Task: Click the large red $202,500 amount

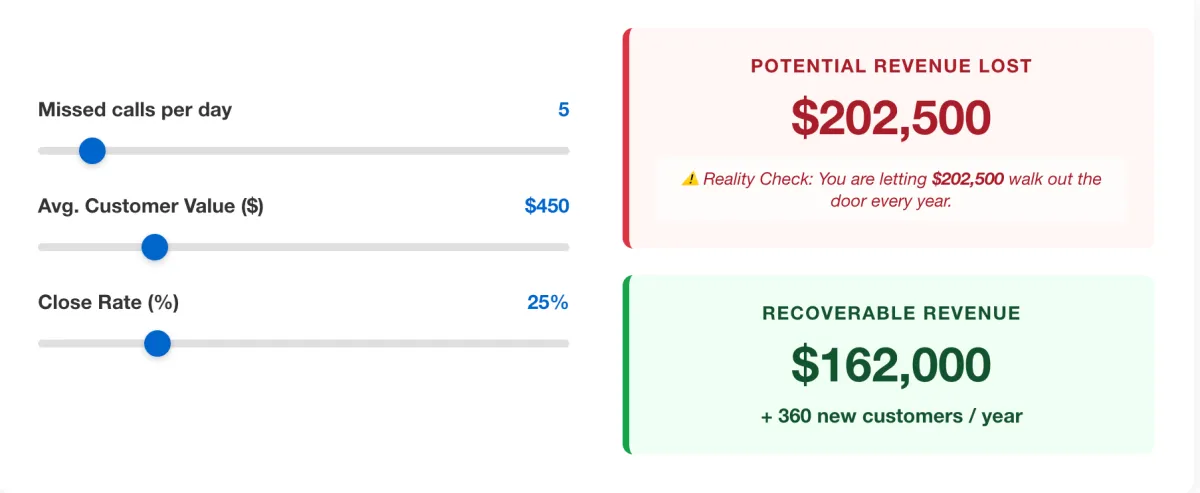Action: pos(891,117)
